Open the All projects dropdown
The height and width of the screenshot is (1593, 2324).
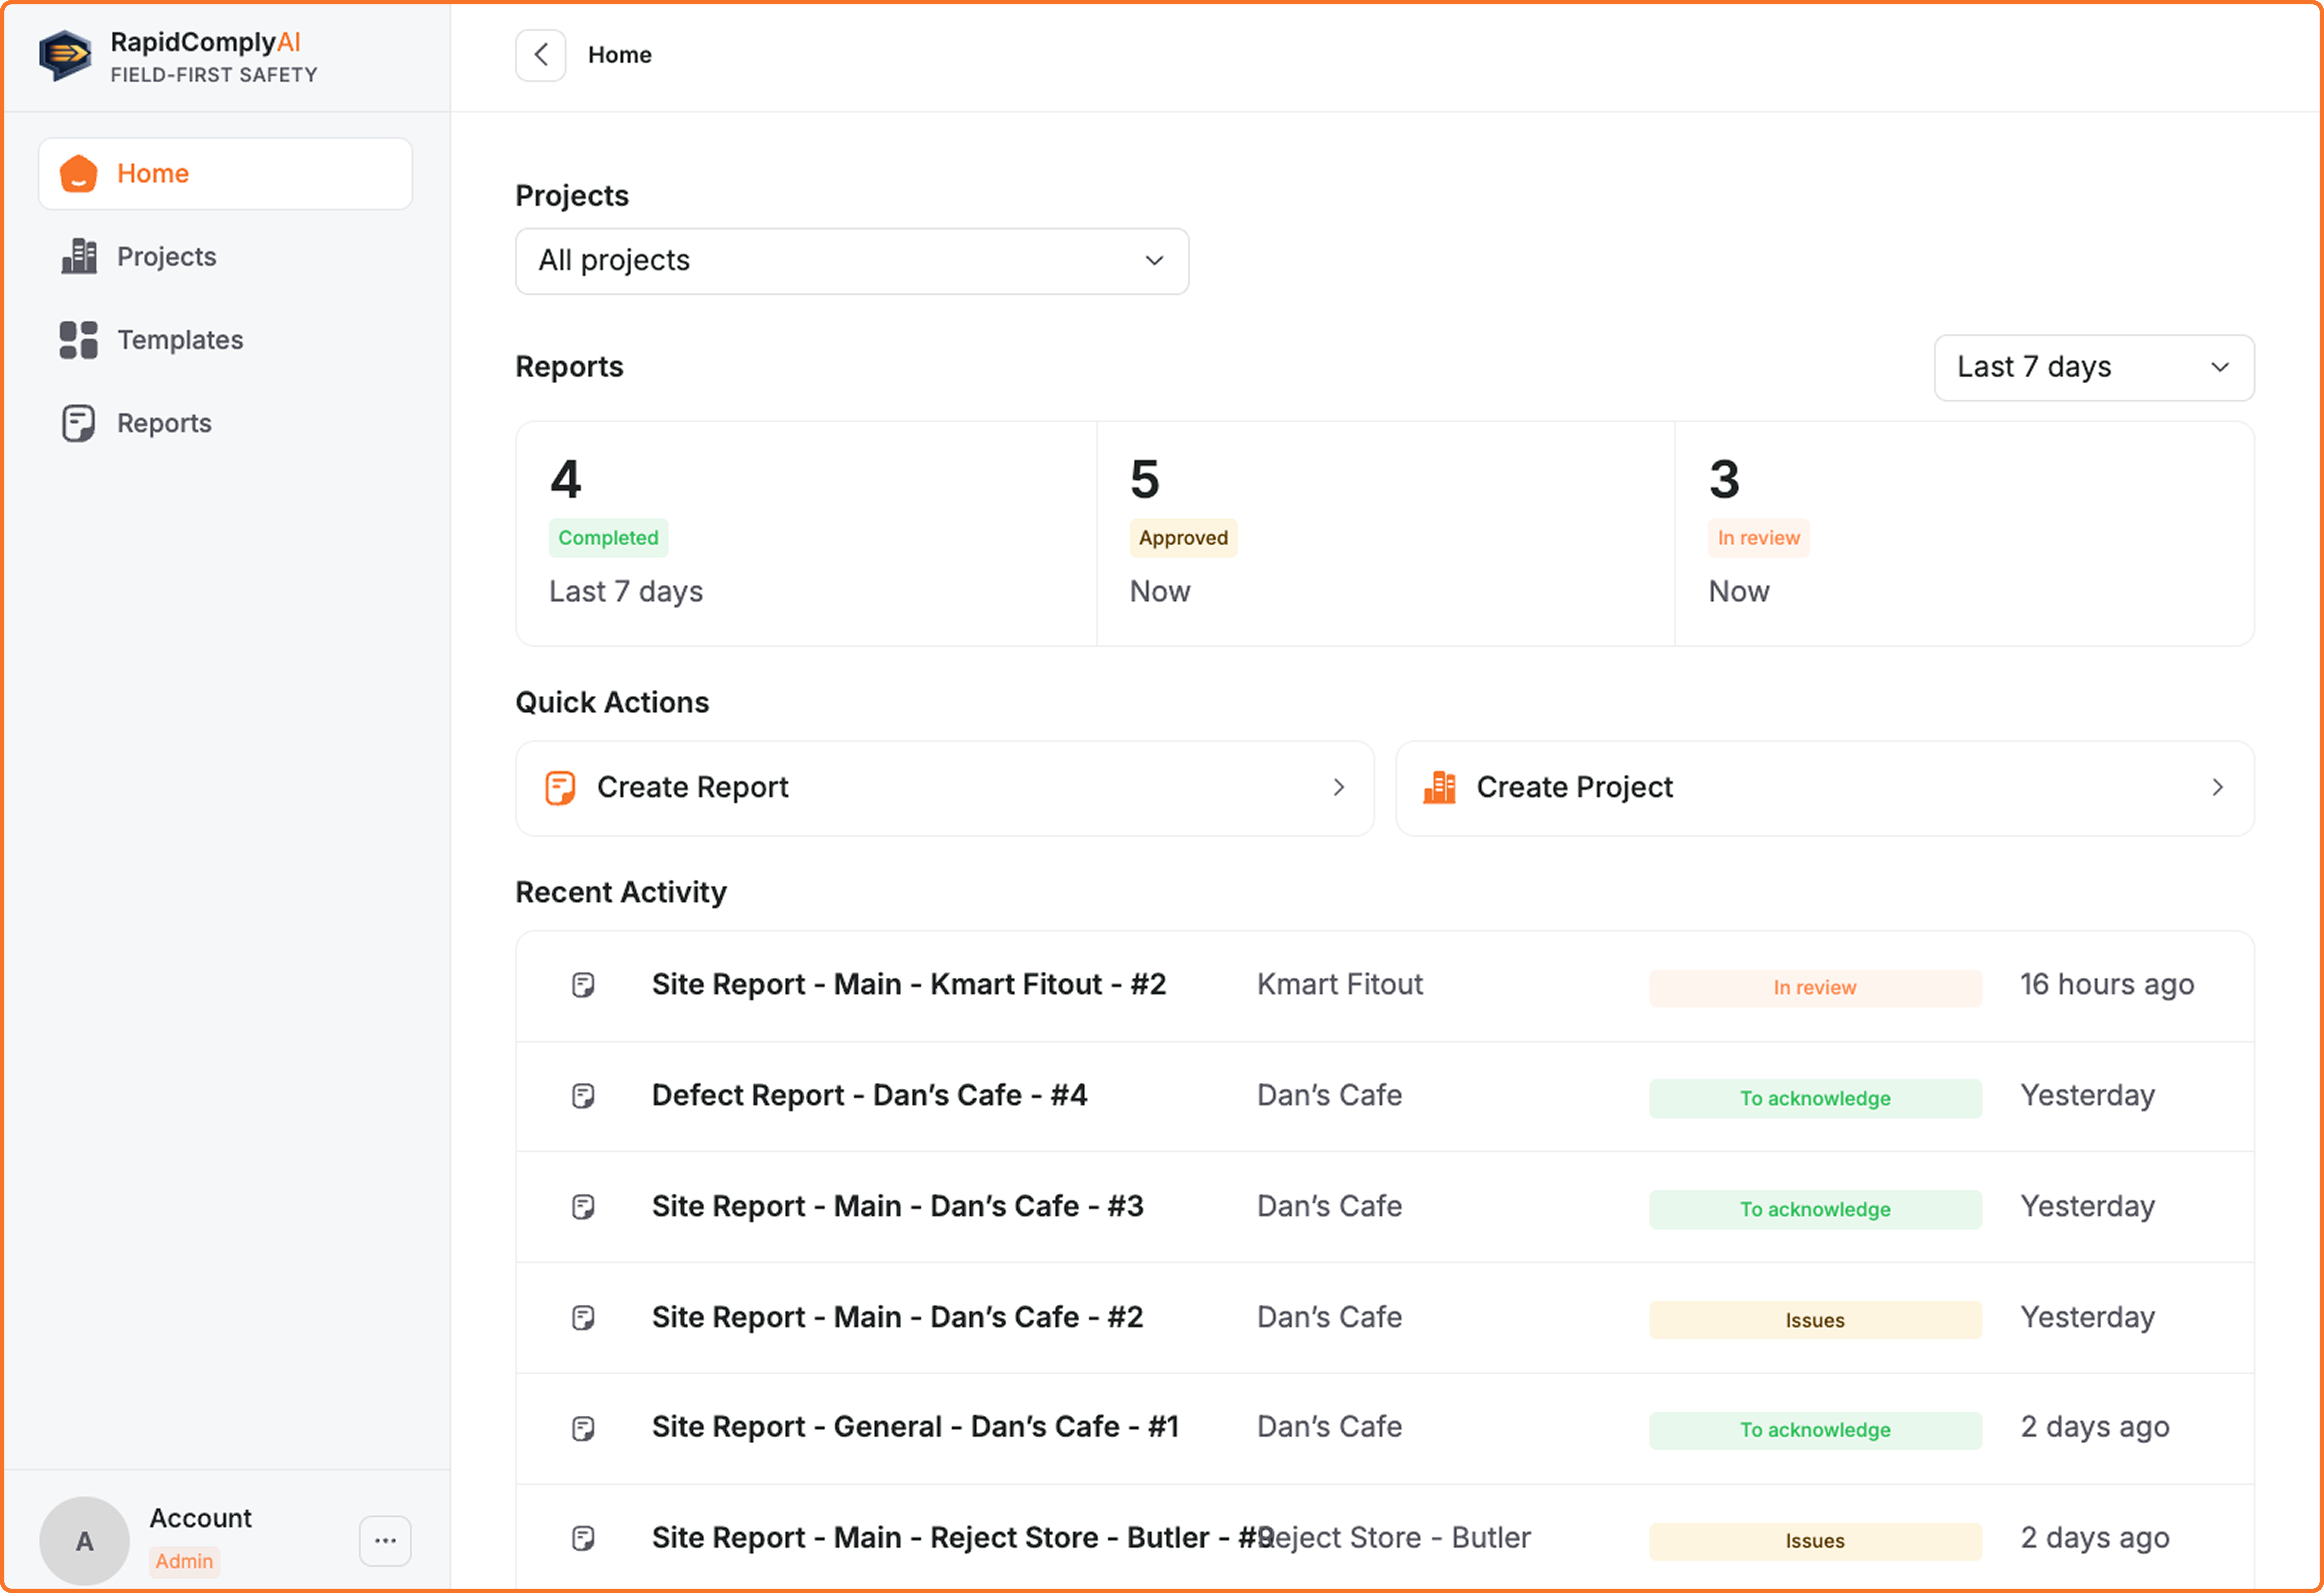[852, 261]
